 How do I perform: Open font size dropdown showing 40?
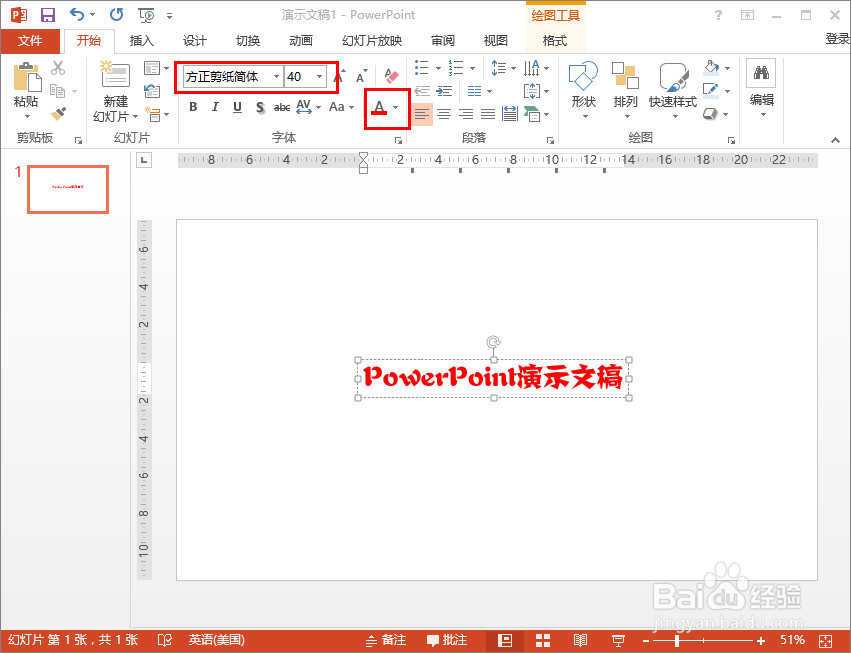tap(319, 77)
